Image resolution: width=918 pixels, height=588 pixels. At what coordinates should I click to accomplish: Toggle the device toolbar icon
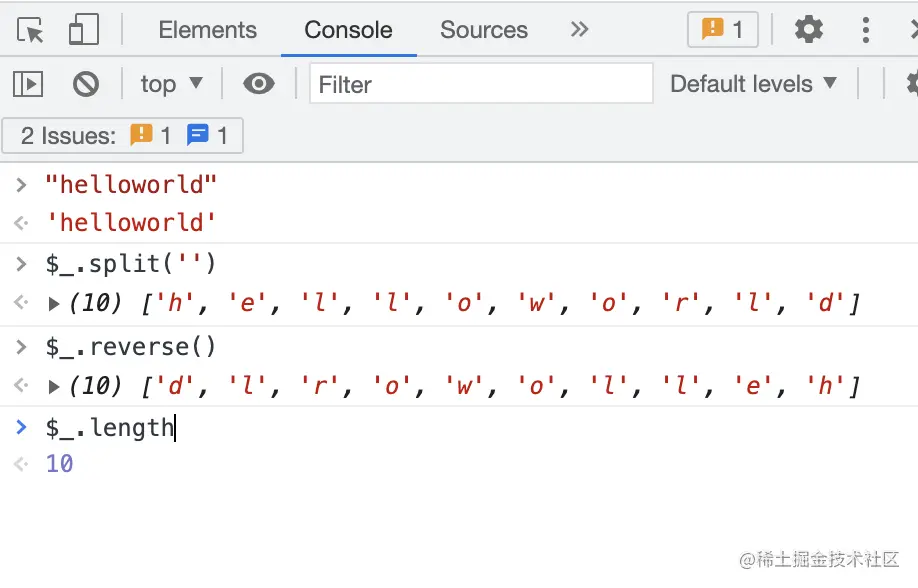coord(83,30)
